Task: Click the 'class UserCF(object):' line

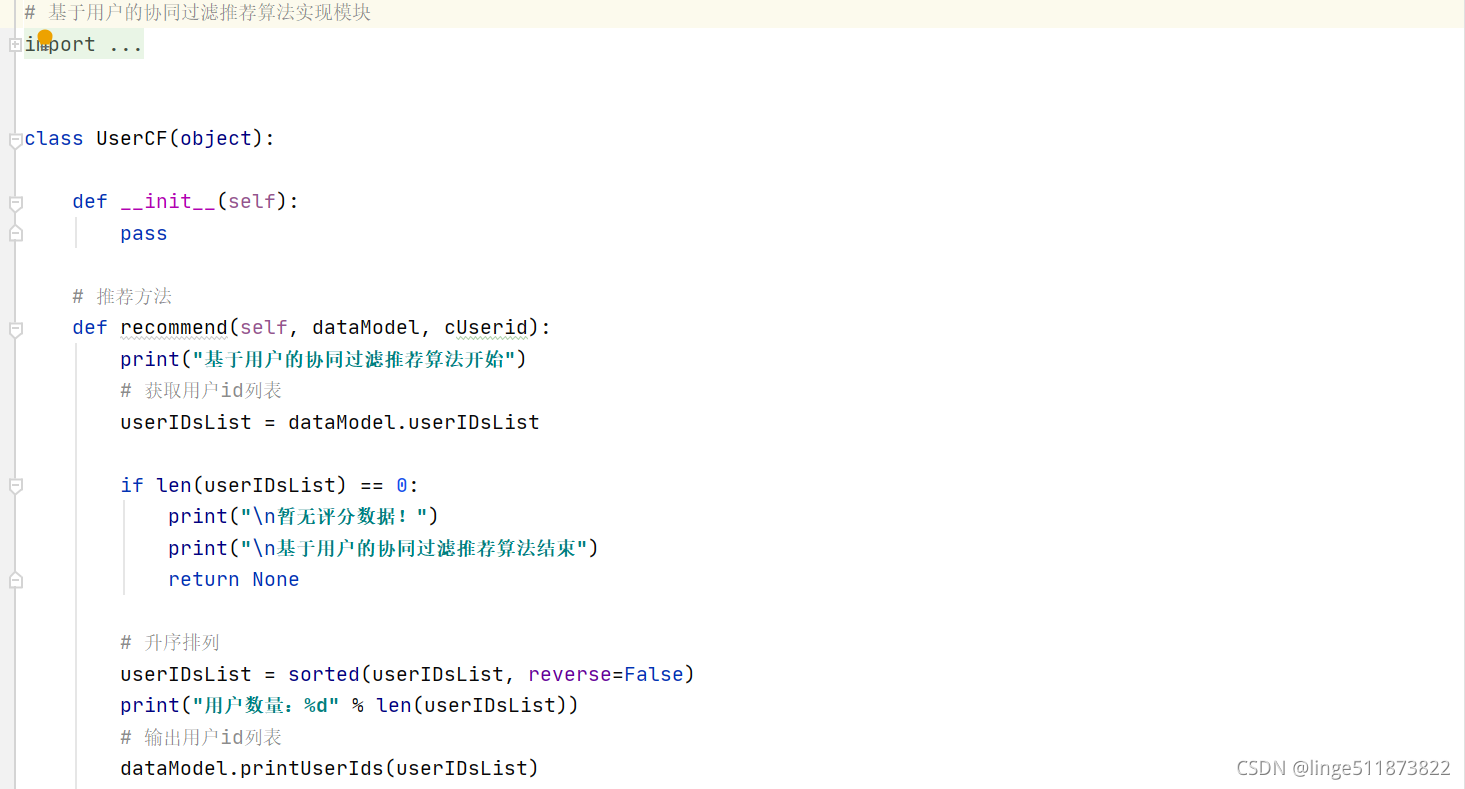Action: tap(150, 139)
